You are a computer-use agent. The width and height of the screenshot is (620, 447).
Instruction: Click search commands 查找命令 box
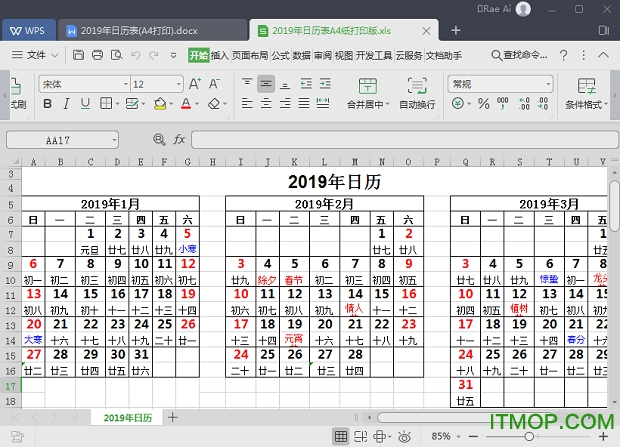click(x=519, y=55)
